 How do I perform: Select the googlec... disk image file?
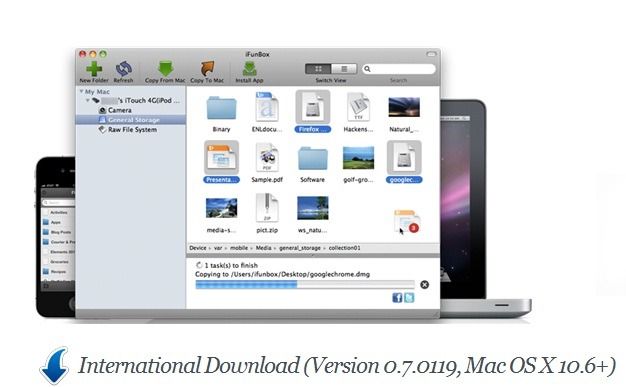(x=404, y=157)
